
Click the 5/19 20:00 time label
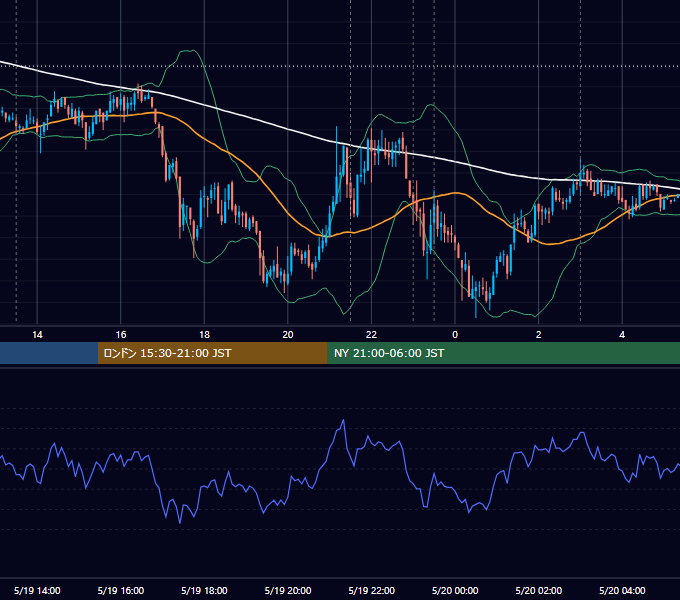(288, 590)
